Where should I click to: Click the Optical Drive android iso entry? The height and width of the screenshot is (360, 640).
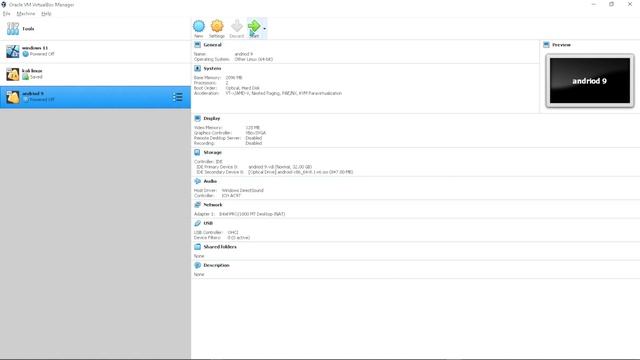(300, 172)
